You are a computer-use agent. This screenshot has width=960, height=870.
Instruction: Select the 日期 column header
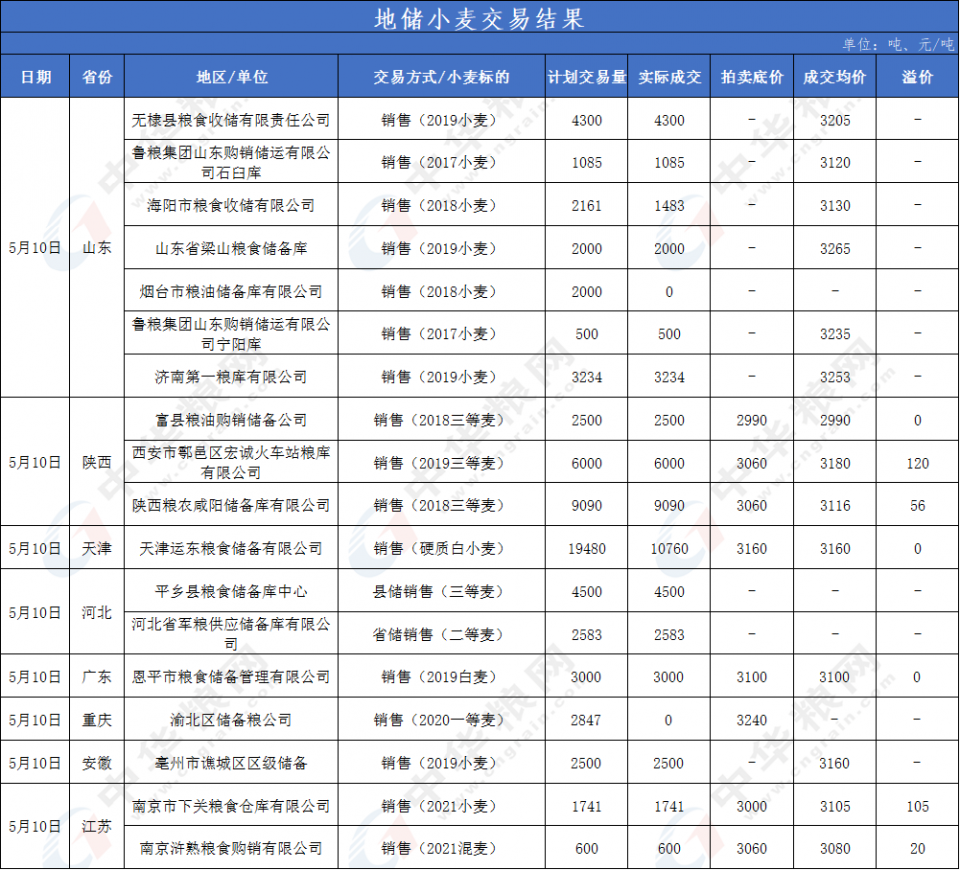click(36, 77)
